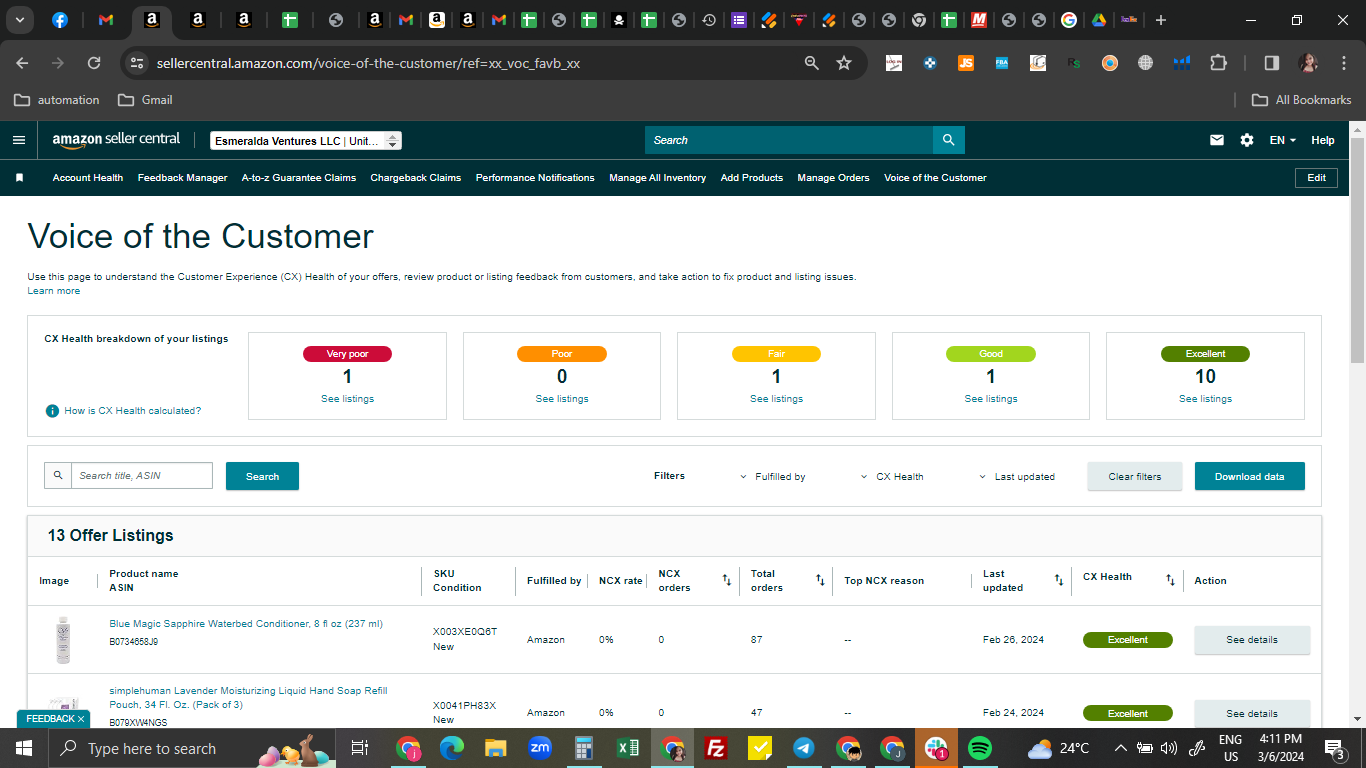Open the Esmeralda Ventures LLC account selector

[306, 141]
